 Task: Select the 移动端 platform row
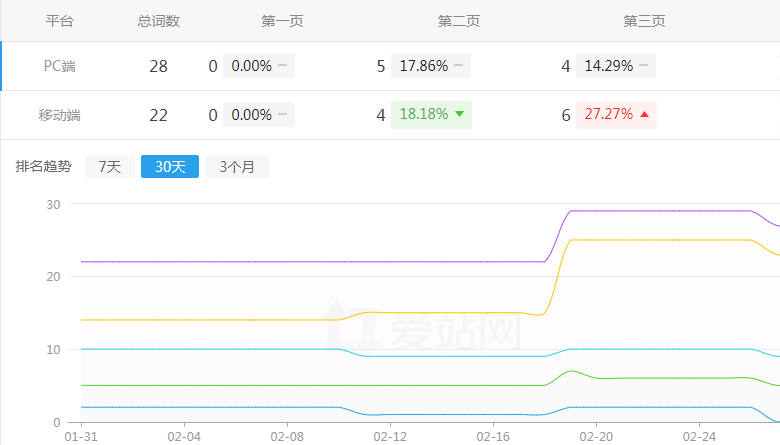coord(60,115)
